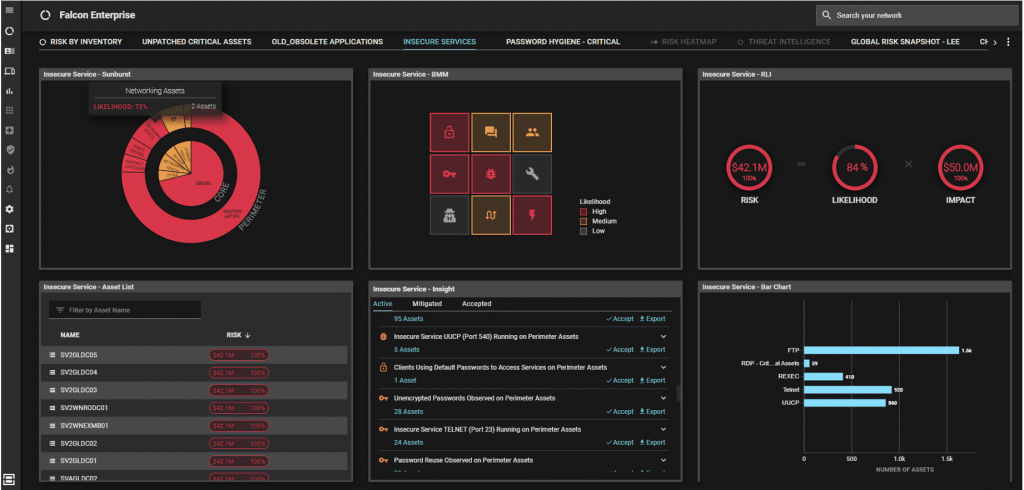Click the dotted grid icon in the sidebar
This screenshot has width=1024, height=490.
tap(9, 110)
